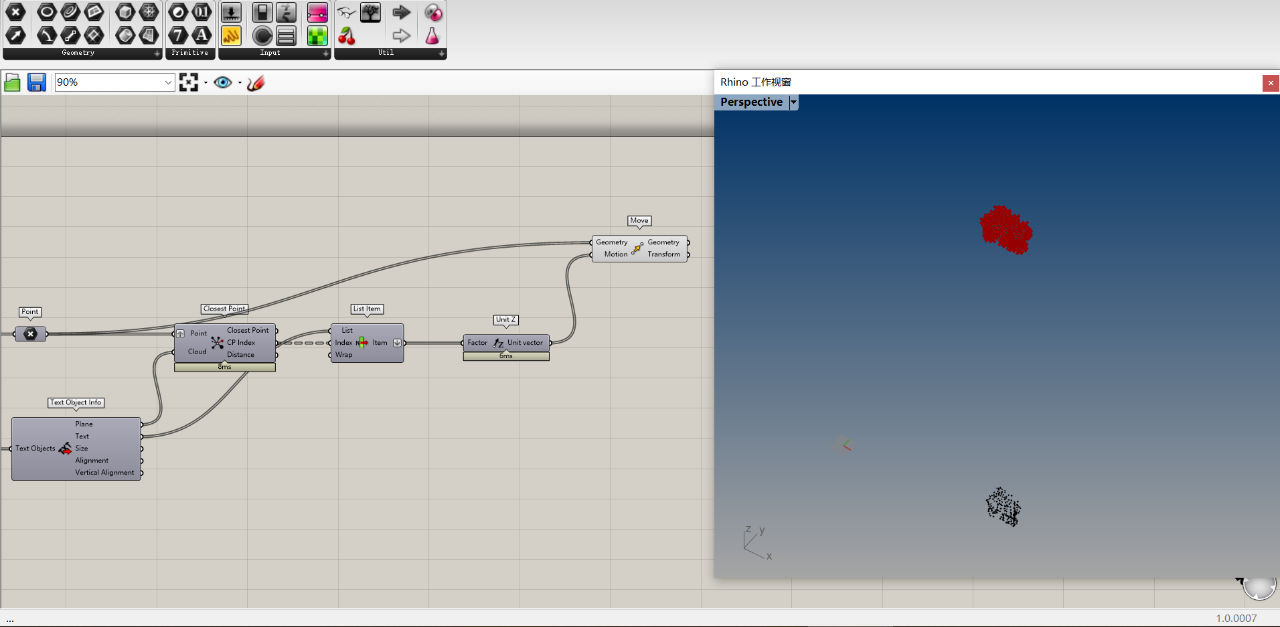Image resolution: width=1280 pixels, height=627 pixels.
Task: Toggle the arrow on List Item output
Action: (x=397, y=343)
